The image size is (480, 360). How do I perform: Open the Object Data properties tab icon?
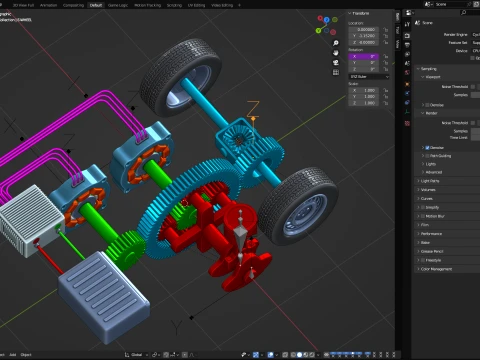[x=407, y=112]
